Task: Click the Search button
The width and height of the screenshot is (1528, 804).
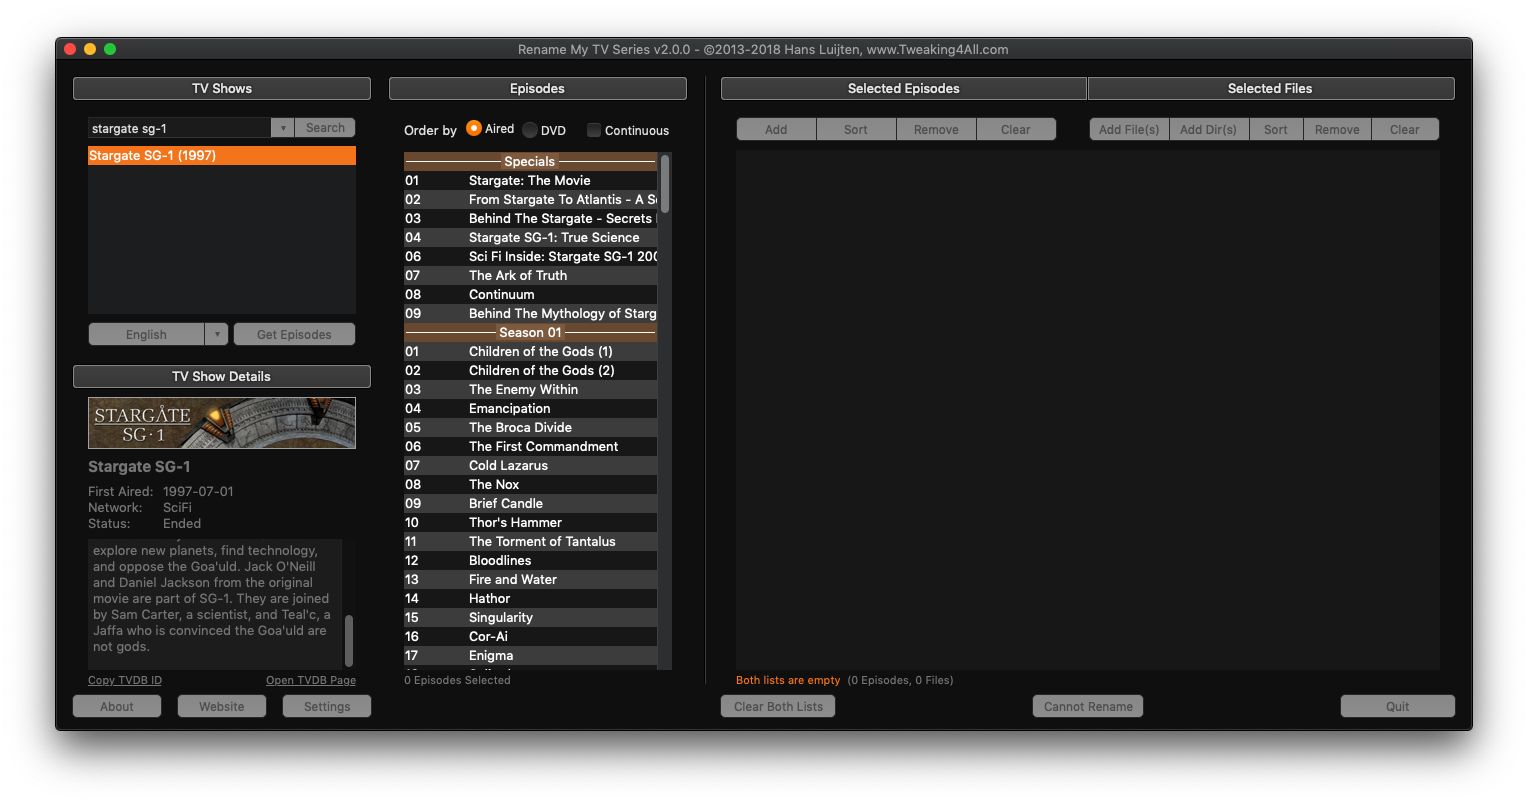Action: [x=325, y=128]
